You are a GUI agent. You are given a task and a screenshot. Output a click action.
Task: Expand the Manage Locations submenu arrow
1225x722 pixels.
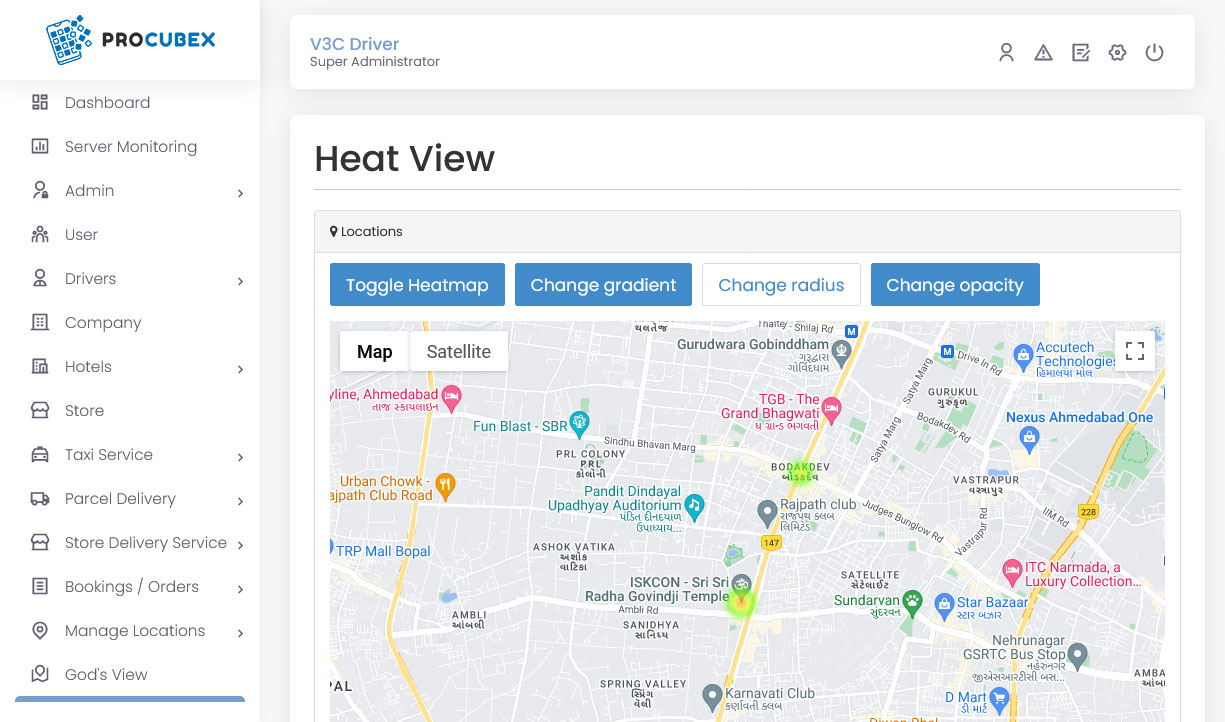click(x=240, y=633)
